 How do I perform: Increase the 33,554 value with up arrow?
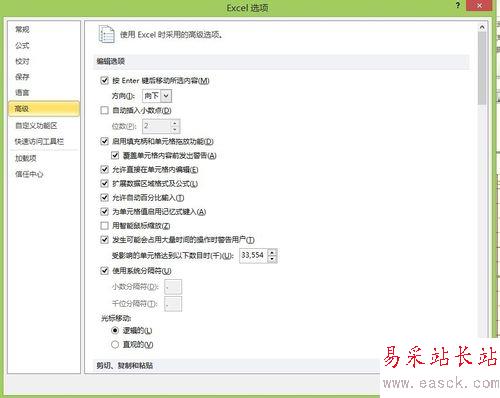272,252
